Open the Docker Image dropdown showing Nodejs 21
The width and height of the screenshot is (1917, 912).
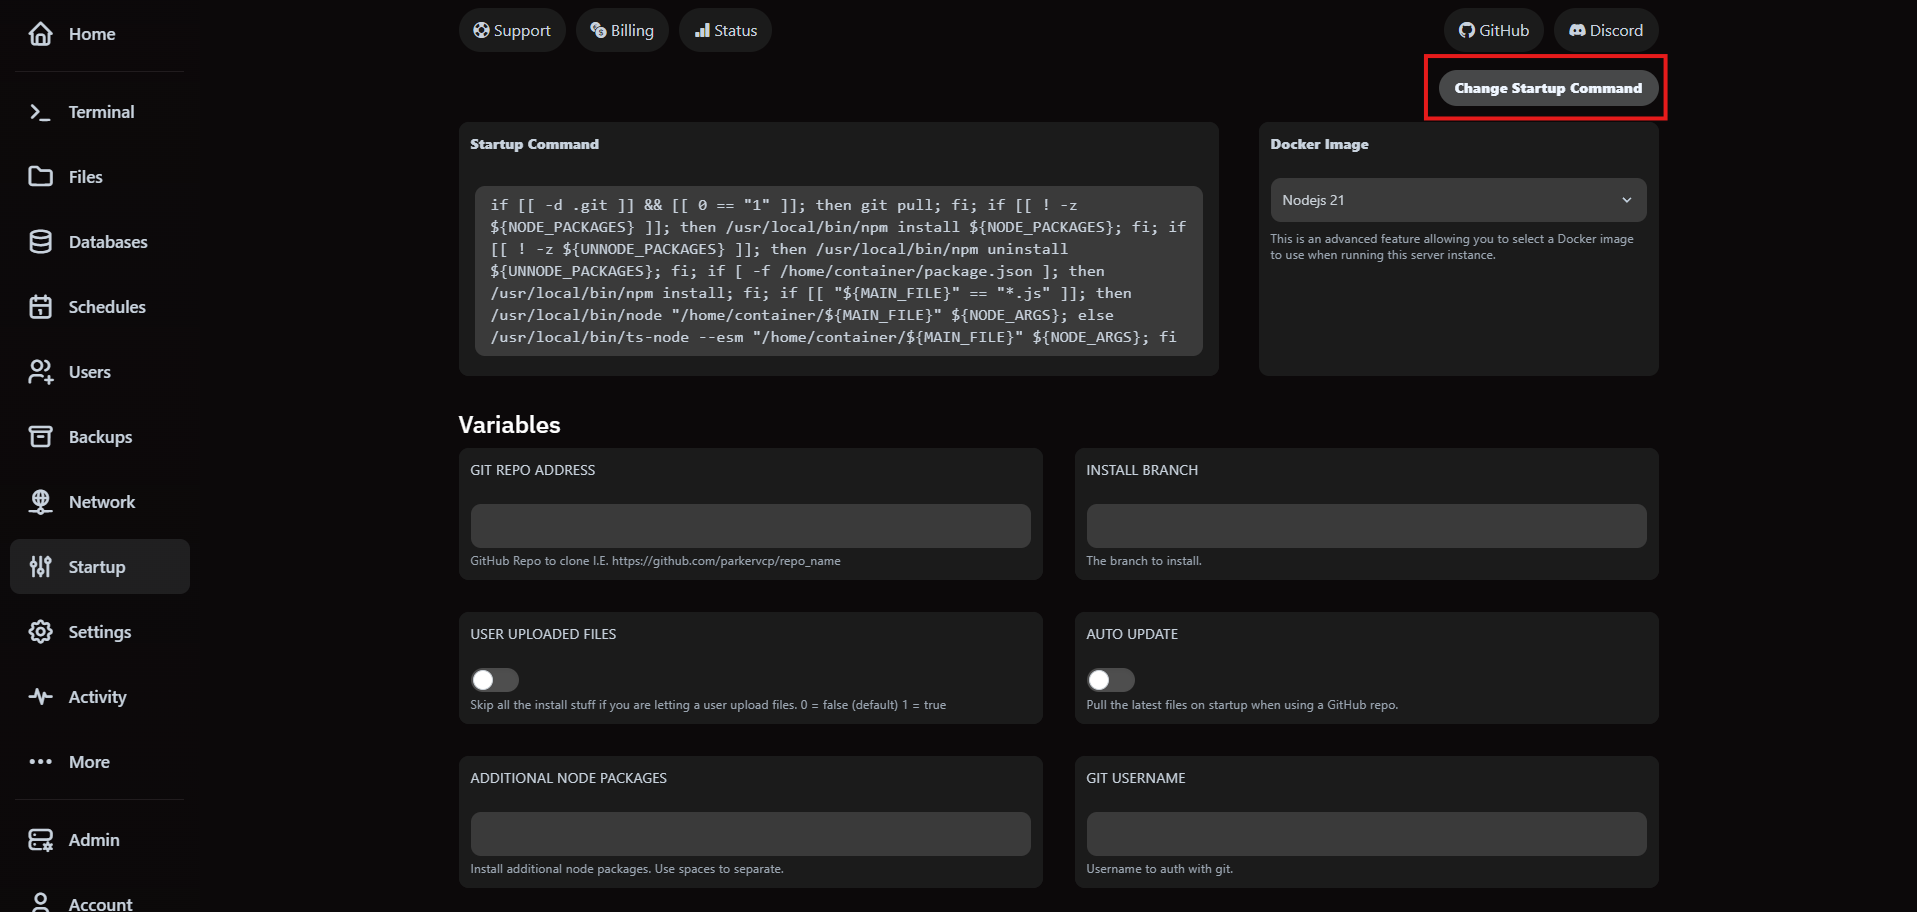(1457, 199)
